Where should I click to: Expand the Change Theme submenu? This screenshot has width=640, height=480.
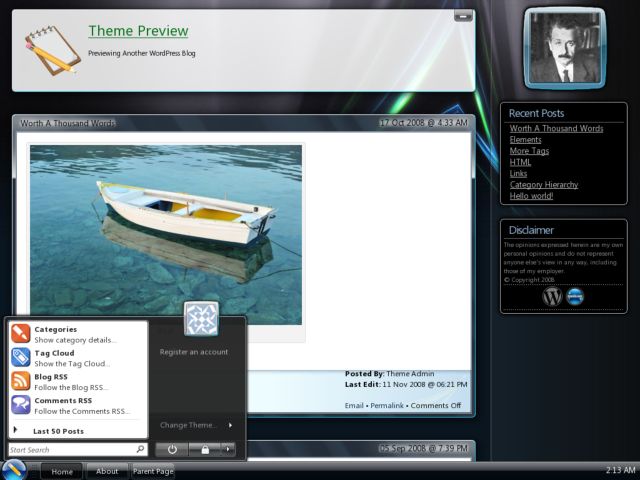coord(196,425)
